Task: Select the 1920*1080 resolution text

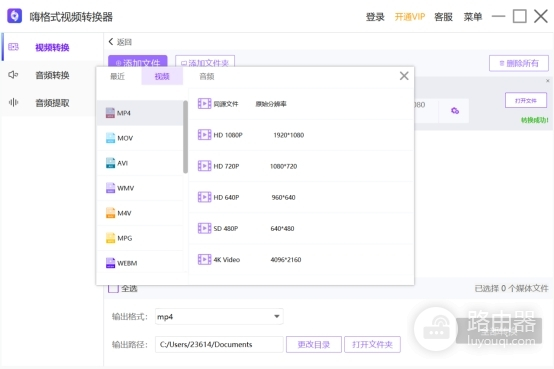Action: 288,135
